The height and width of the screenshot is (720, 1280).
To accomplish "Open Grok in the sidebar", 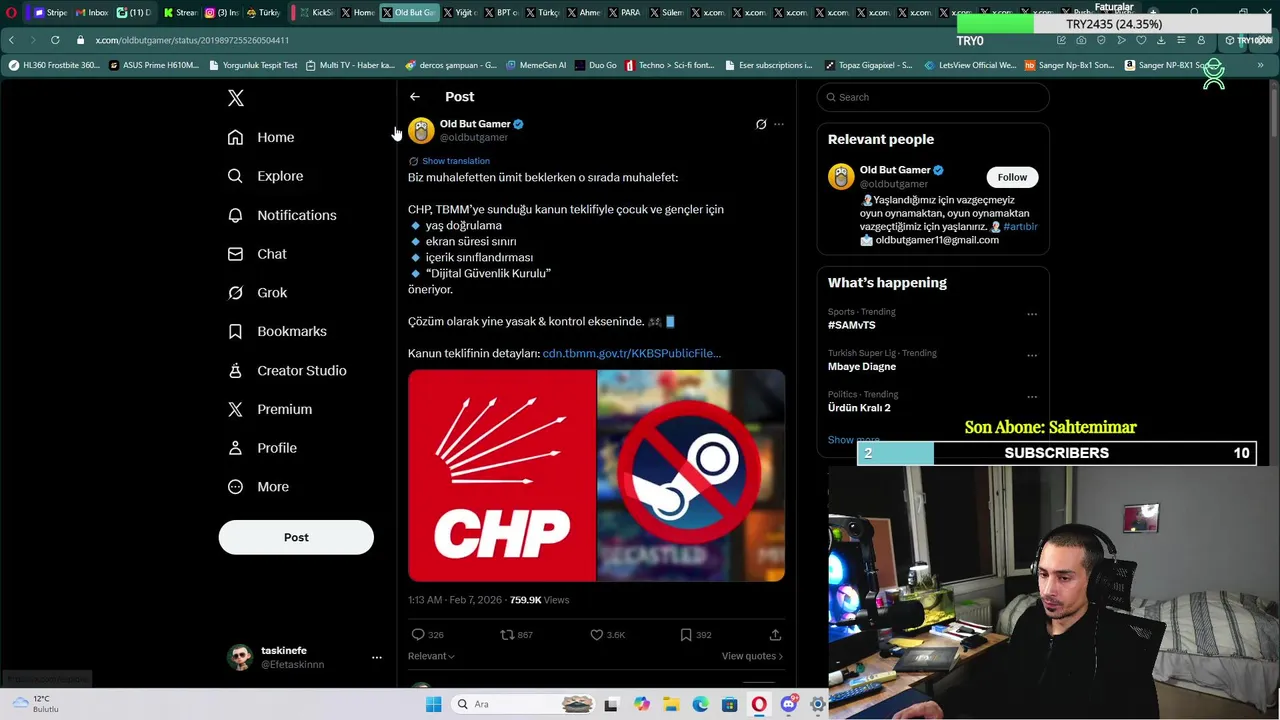I will coord(257,293).
